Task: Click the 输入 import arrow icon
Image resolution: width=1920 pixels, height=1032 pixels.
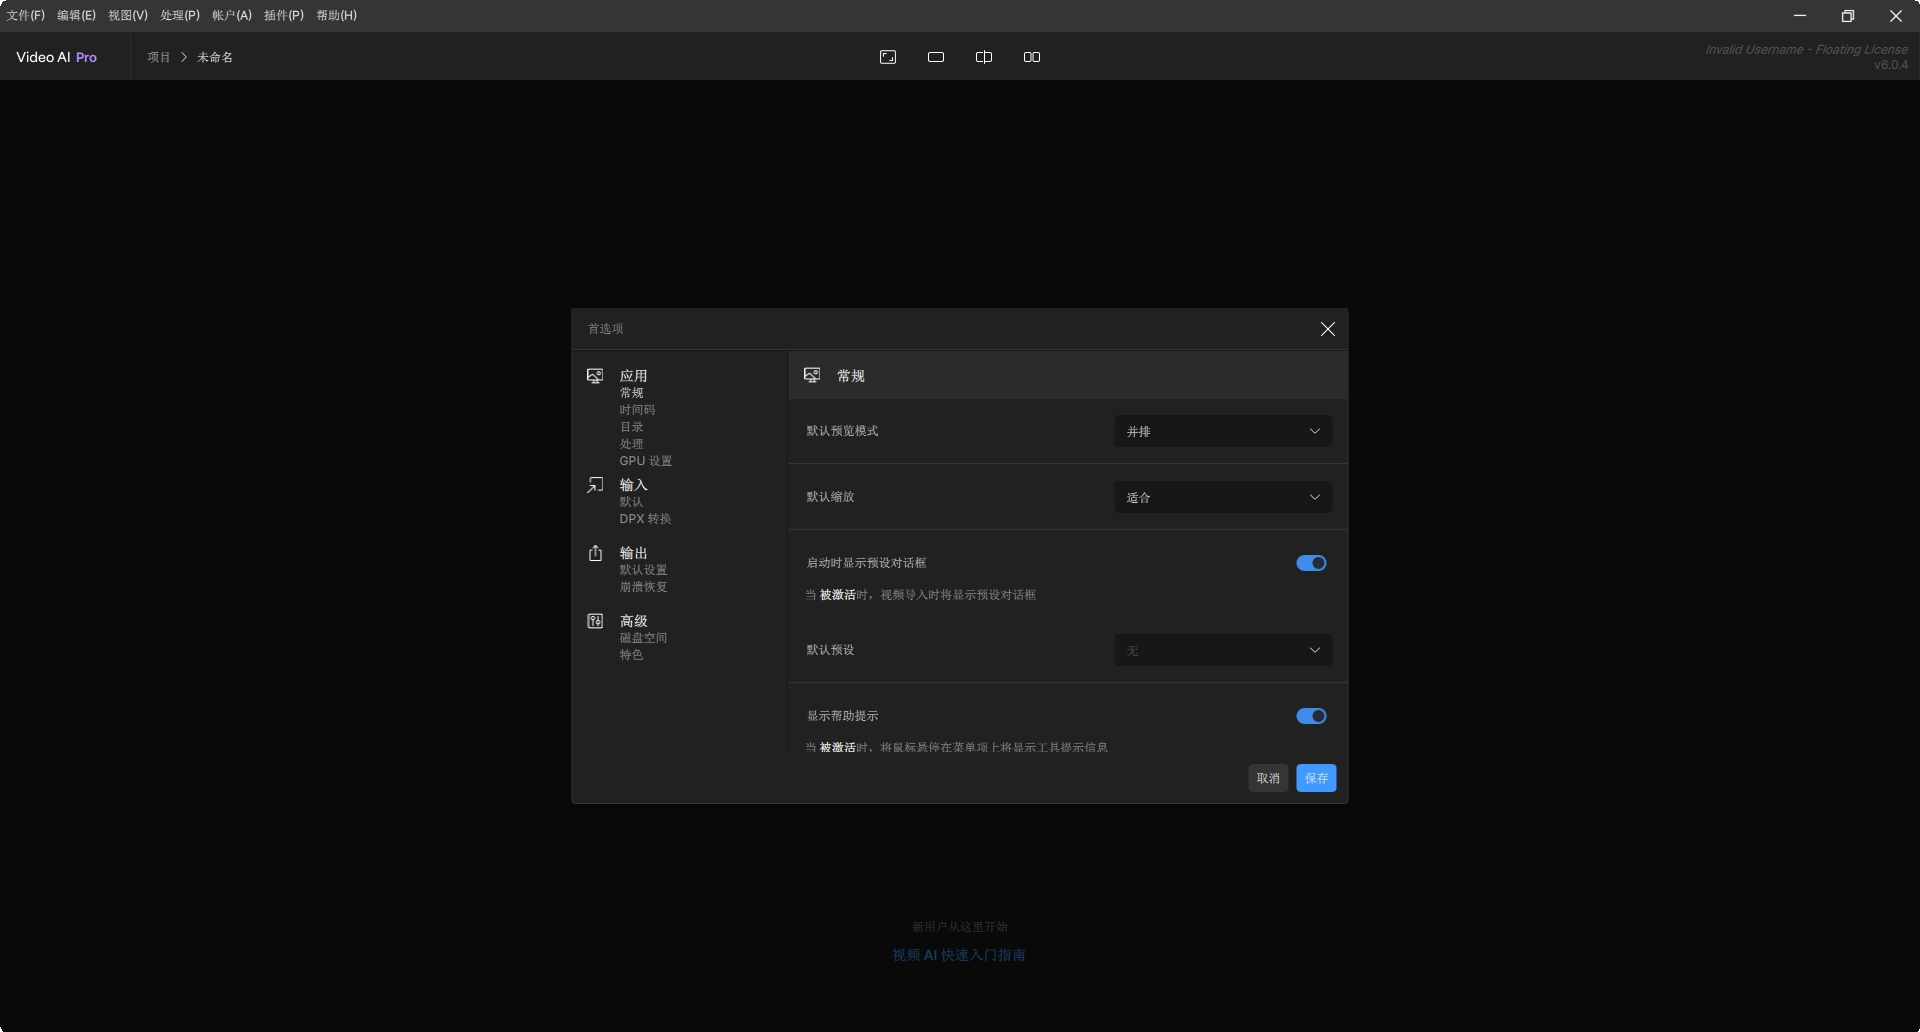Action: click(x=595, y=485)
